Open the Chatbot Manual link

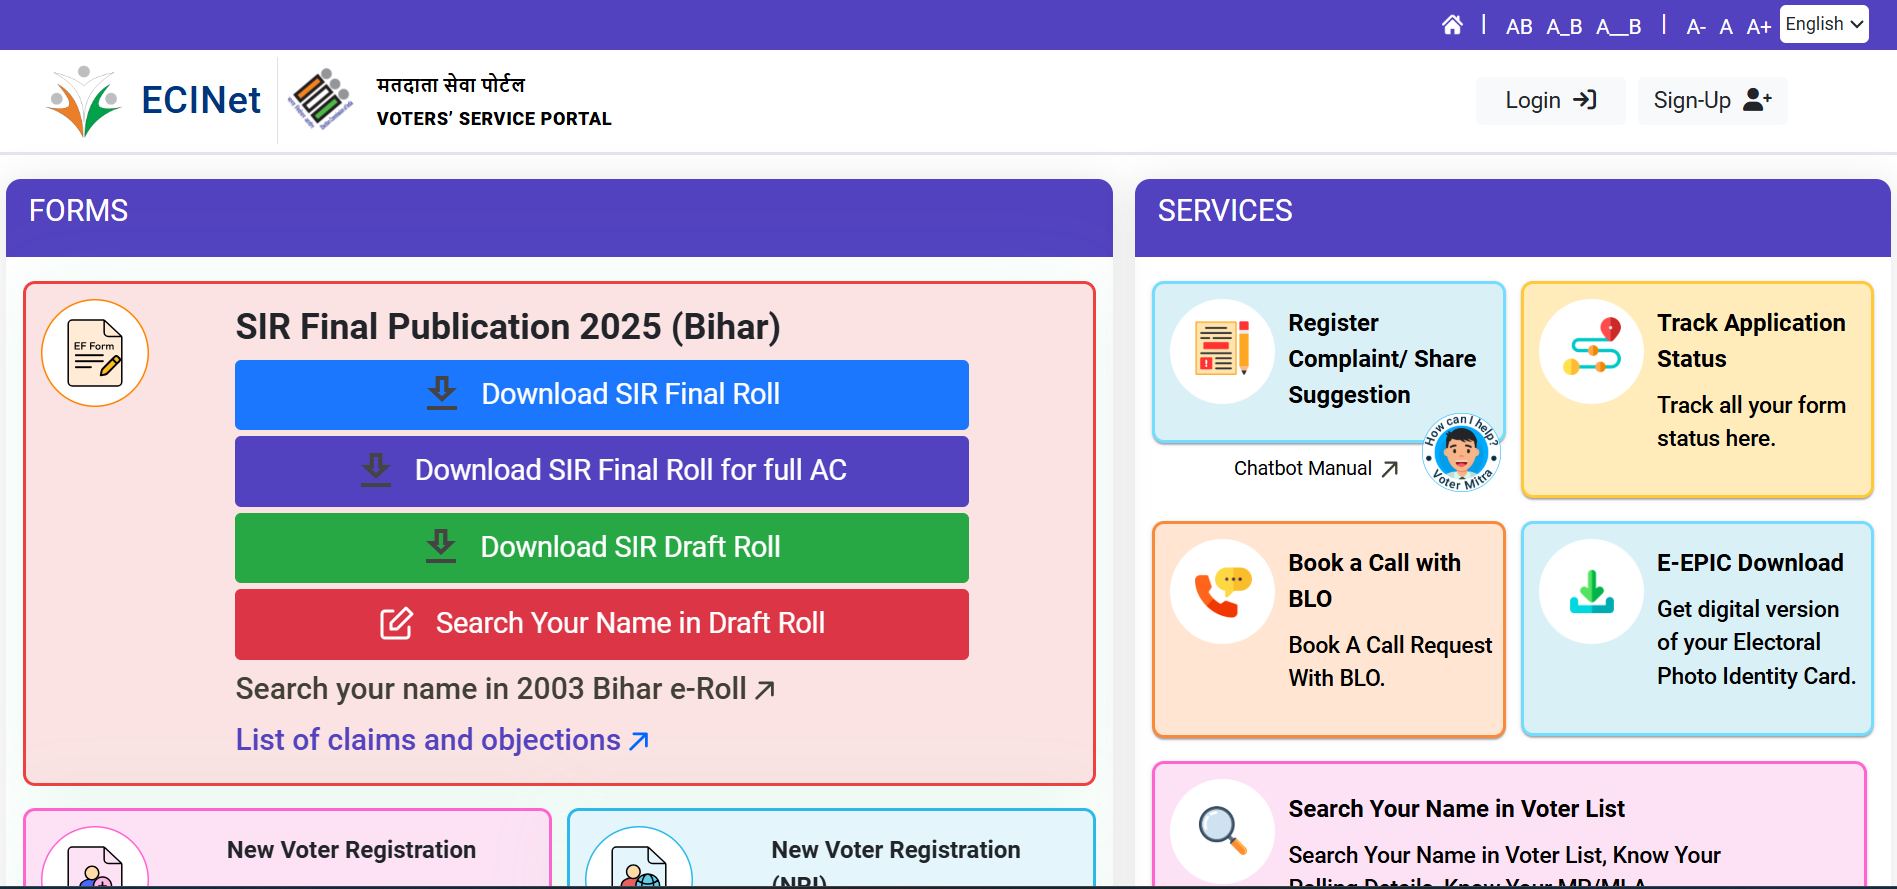tap(1314, 468)
